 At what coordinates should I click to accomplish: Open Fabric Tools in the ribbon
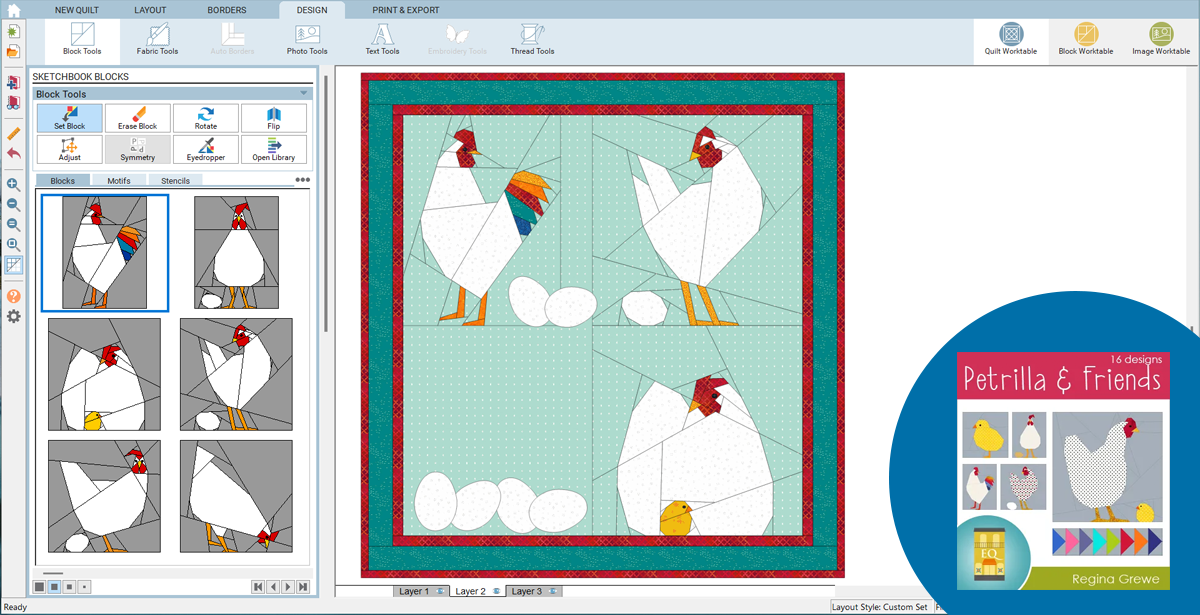157,39
